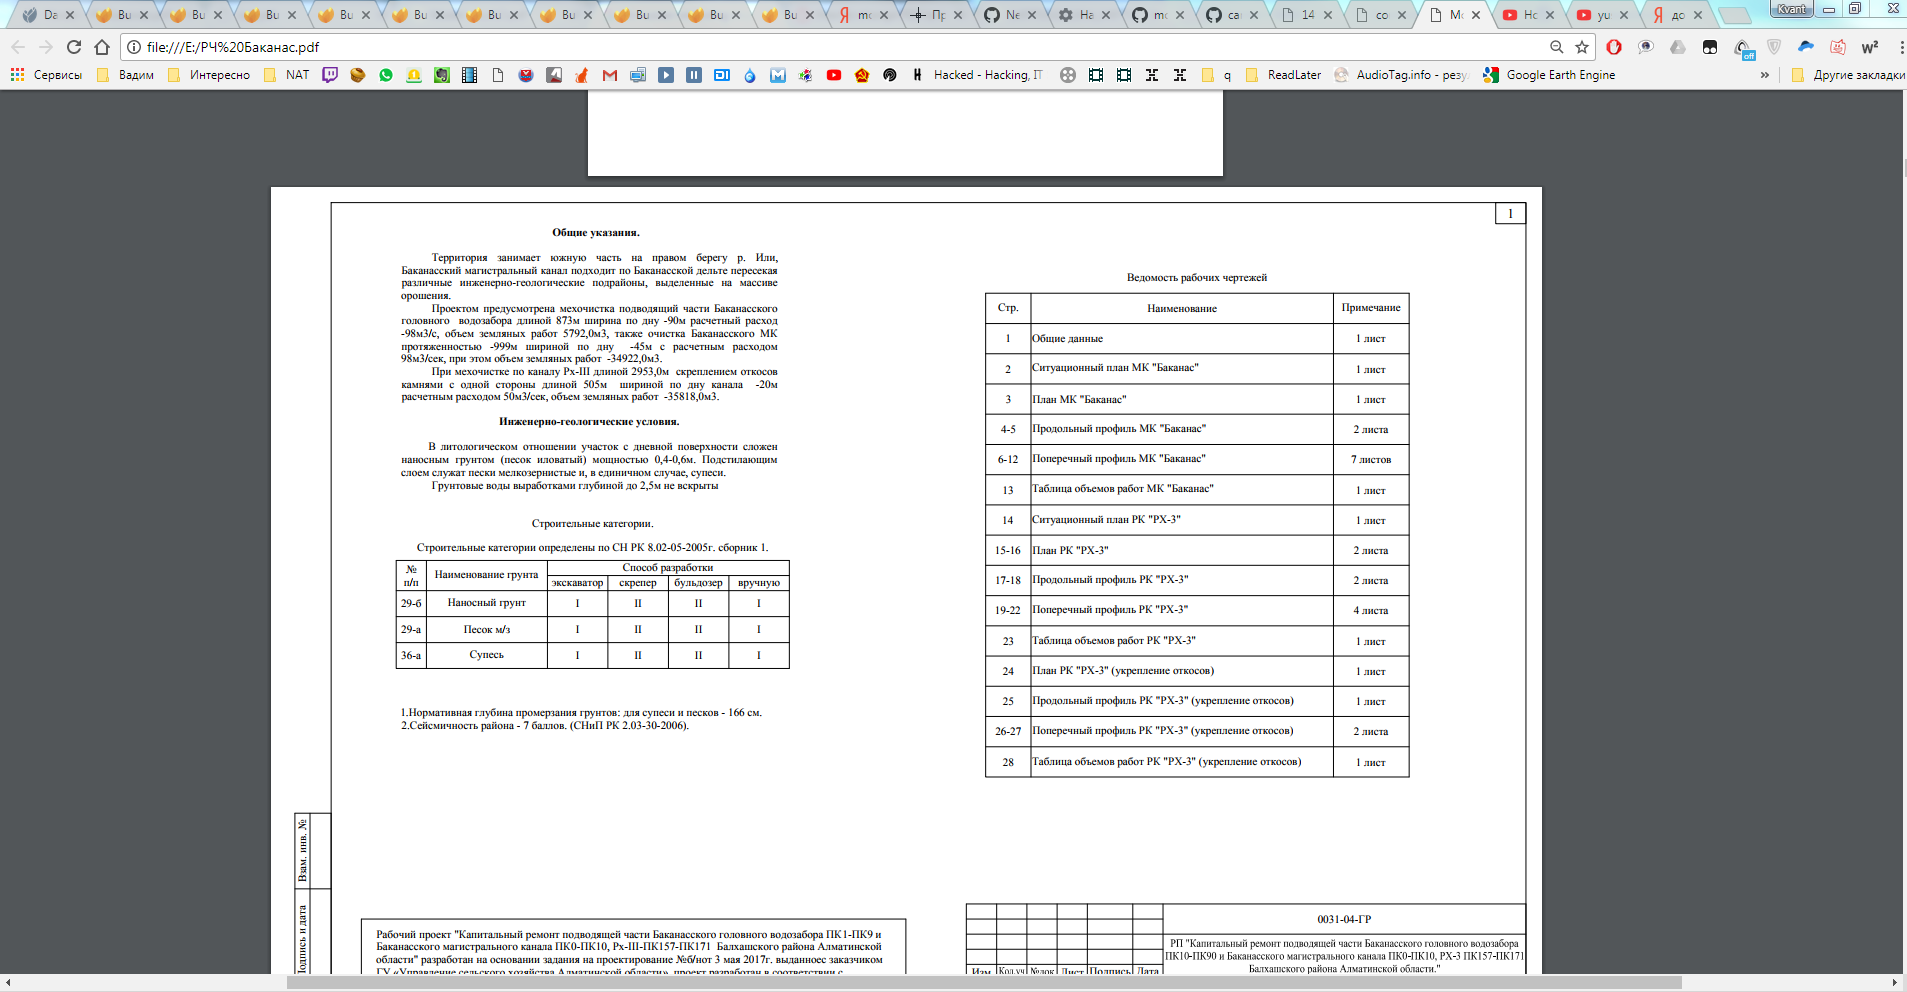Open the red Opera-style extension icon
The height and width of the screenshot is (992, 1907).
tap(1614, 47)
